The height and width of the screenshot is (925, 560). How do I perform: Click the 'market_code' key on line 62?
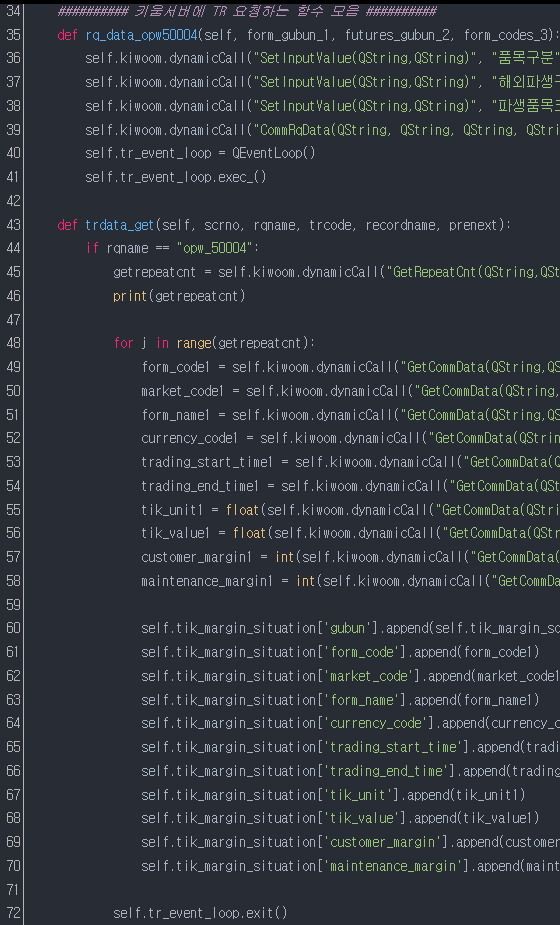tap(369, 676)
